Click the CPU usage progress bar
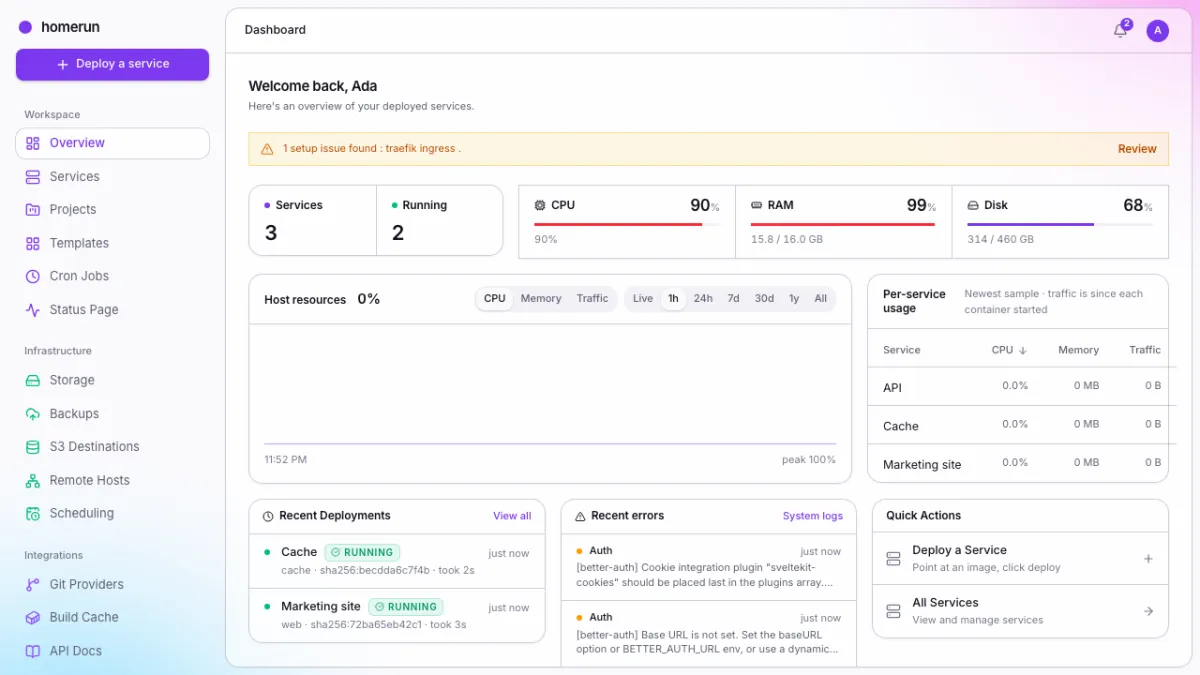The width and height of the screenshot is (1200, 675). pos(627,225)
